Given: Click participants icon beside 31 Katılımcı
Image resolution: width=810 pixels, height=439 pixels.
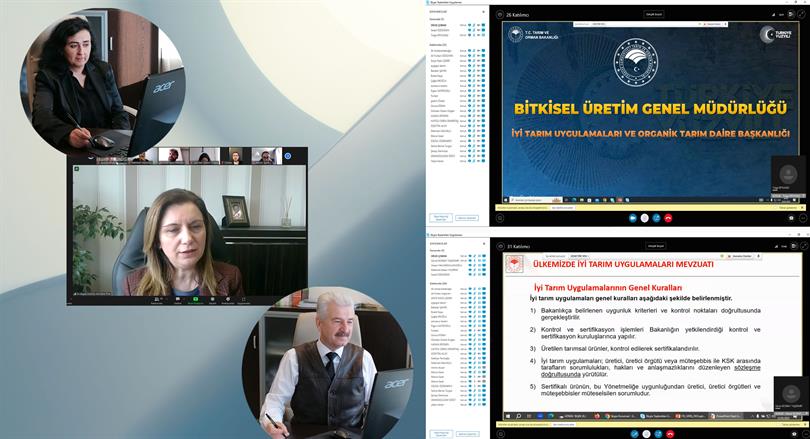Looking at the screenshot, I should pyautogui.click(x=500, y=246).
